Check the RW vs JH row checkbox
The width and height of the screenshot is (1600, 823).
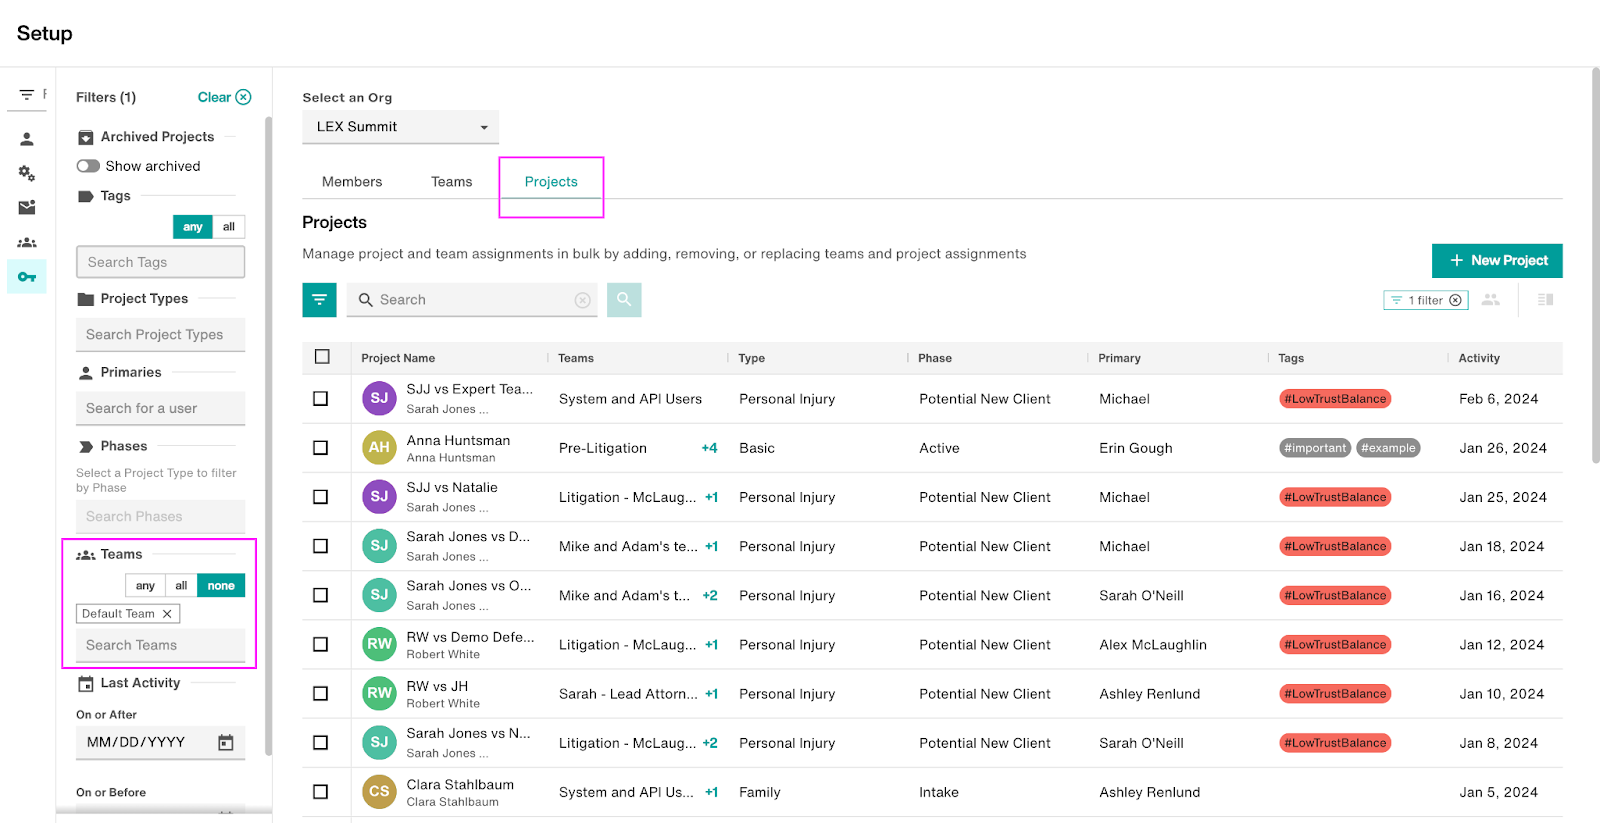coord(320,693)
